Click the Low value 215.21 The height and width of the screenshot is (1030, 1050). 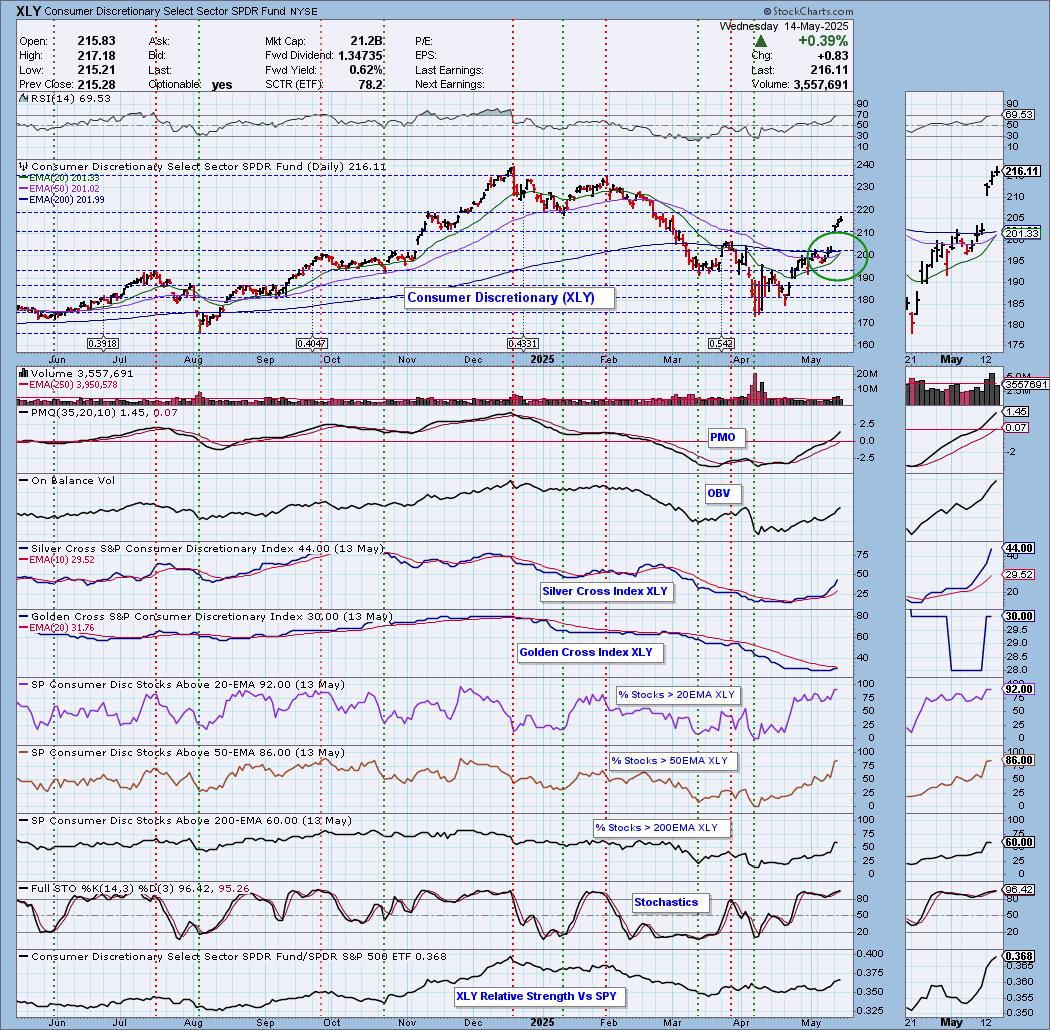[x=96, y=70]
